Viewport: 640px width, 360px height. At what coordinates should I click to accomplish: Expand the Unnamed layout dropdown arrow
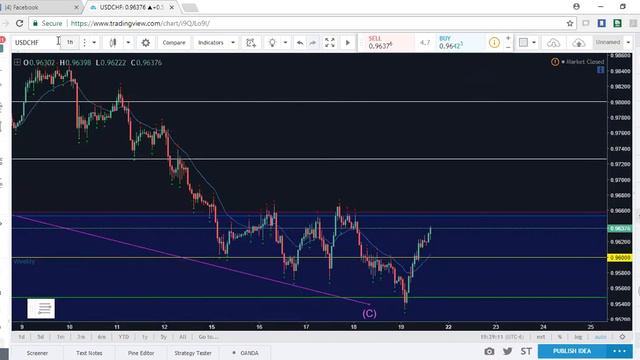coord(628,42)
